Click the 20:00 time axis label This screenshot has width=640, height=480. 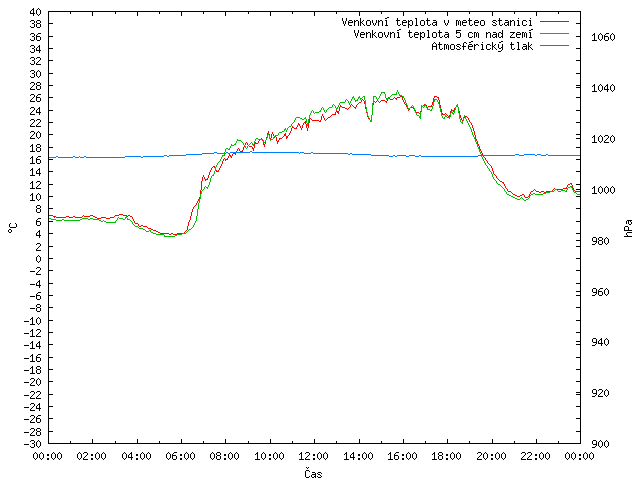(491, 456)
